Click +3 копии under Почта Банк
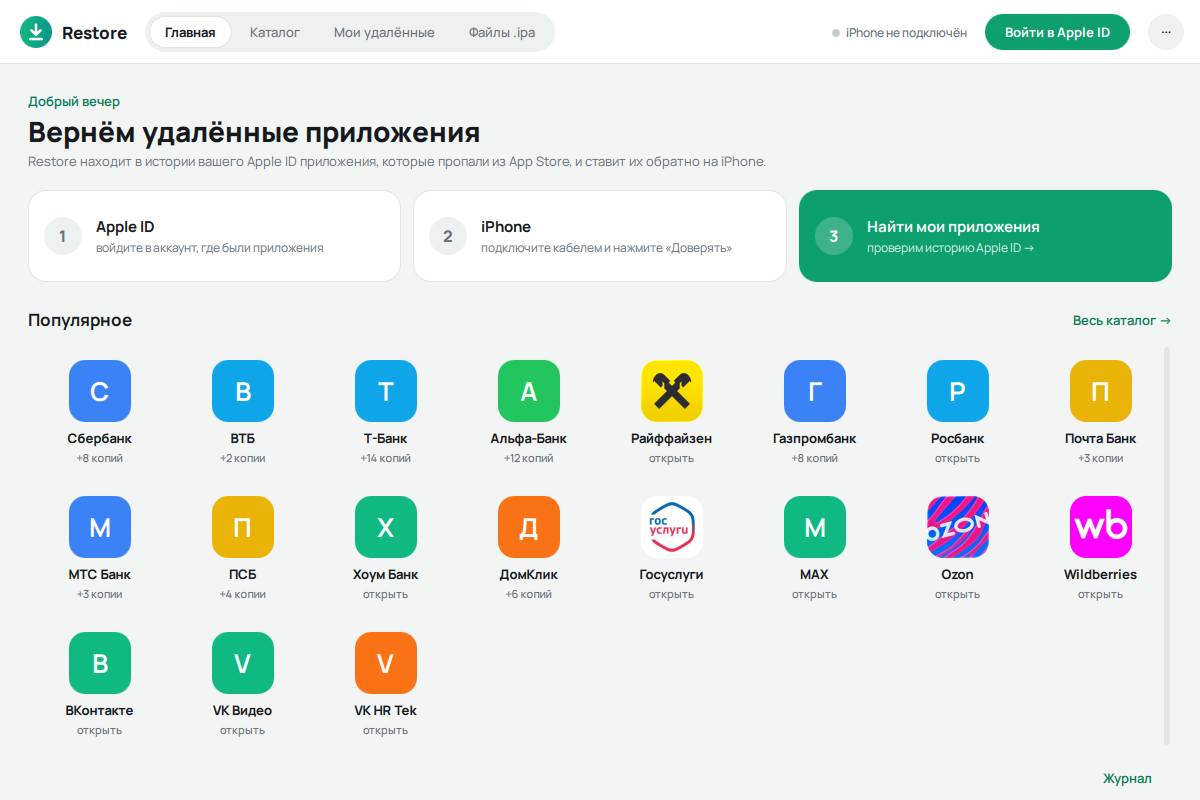The image size is (1200, 800). (x=1101, y=458)
